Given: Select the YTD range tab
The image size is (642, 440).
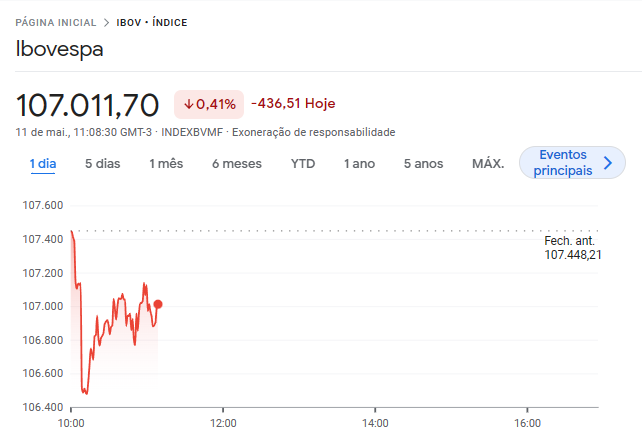Looking at the screenshot, I should pos(303,163).
